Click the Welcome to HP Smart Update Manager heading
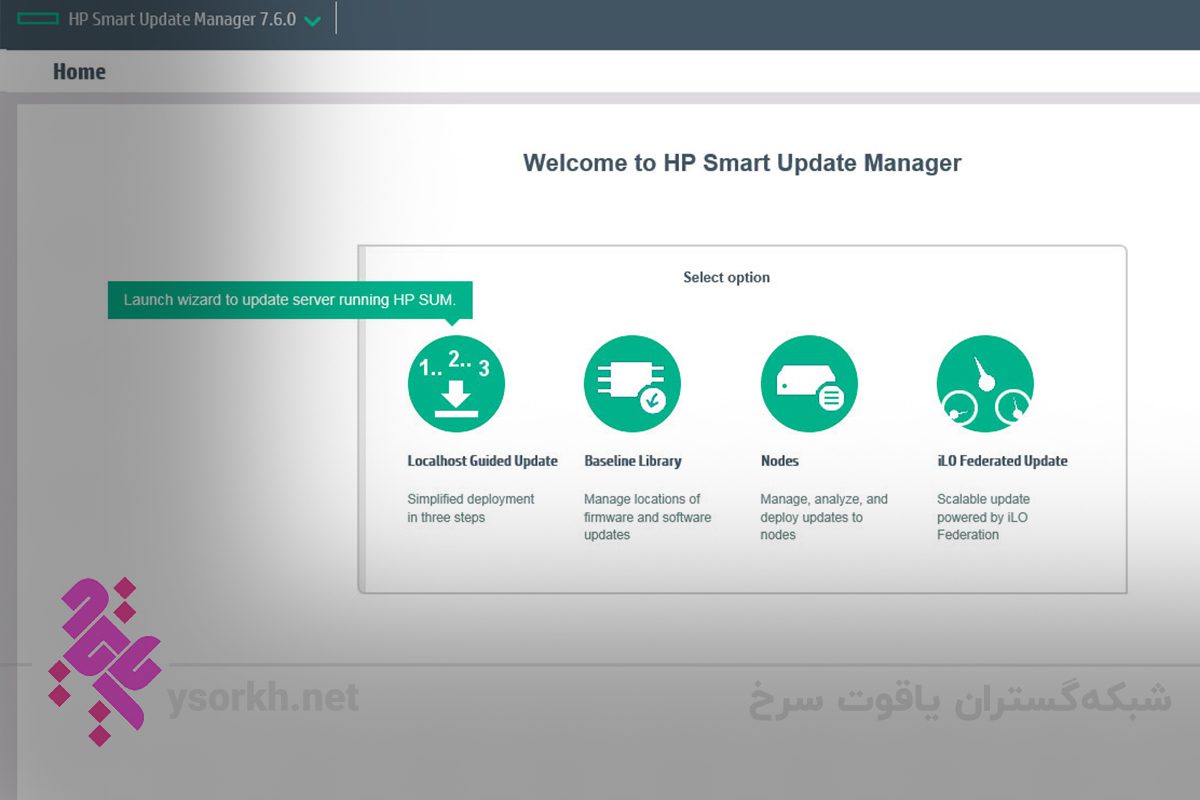This screenshot has width=1200, height=800. point(742,163)
